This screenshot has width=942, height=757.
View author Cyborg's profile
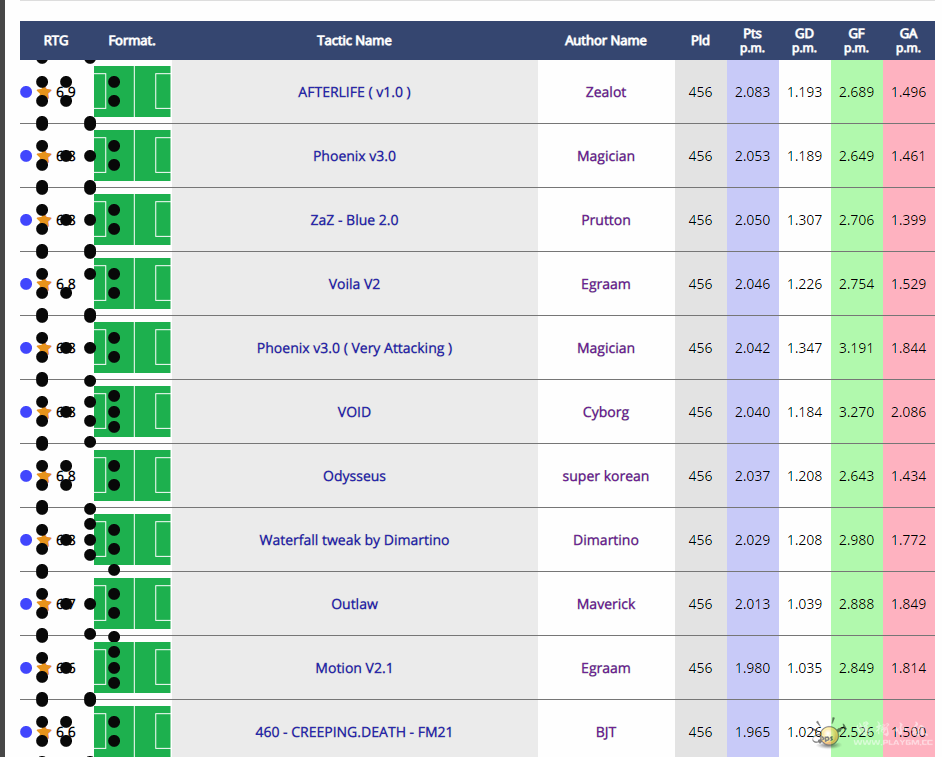pyautogui.click(x=606, y=412)
